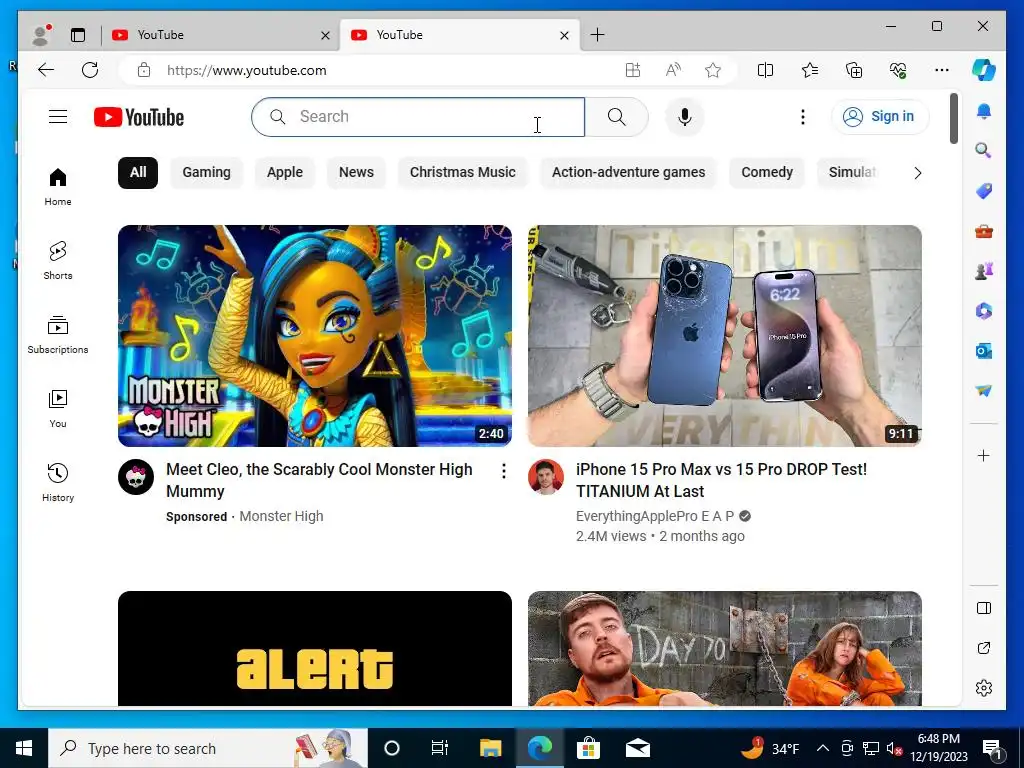Open the Edge sidebar search
The height and width of the screenshot is (768, 1024).
(984, 151)
